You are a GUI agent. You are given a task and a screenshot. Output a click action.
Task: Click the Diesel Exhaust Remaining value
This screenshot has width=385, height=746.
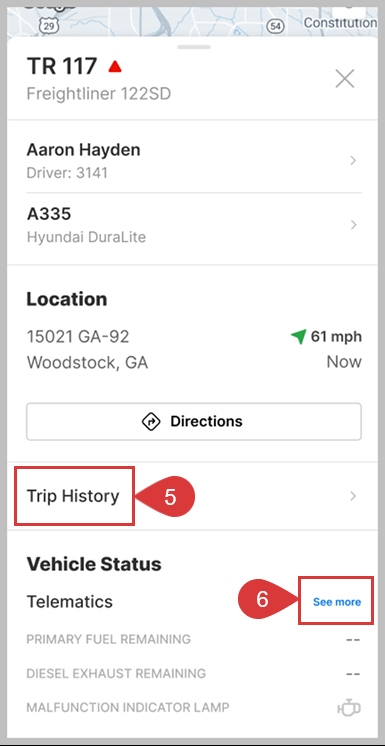353,674
